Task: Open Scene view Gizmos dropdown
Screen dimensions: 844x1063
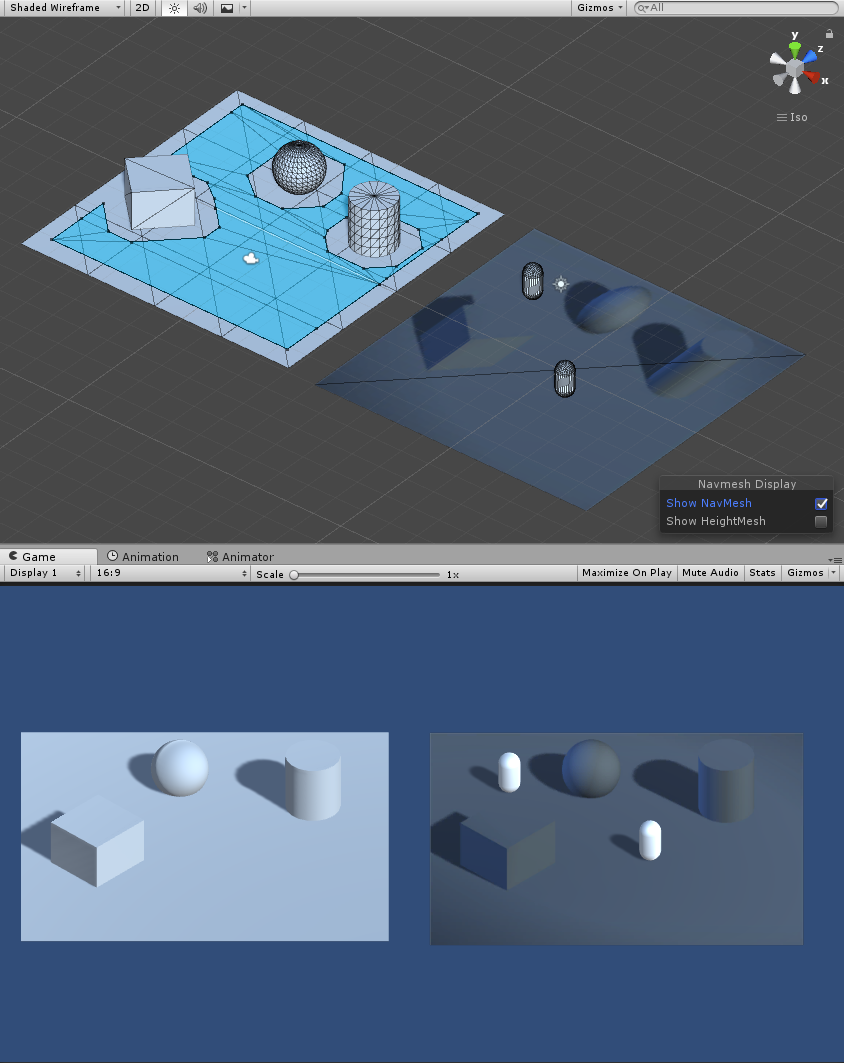Action: click(599, 7)
